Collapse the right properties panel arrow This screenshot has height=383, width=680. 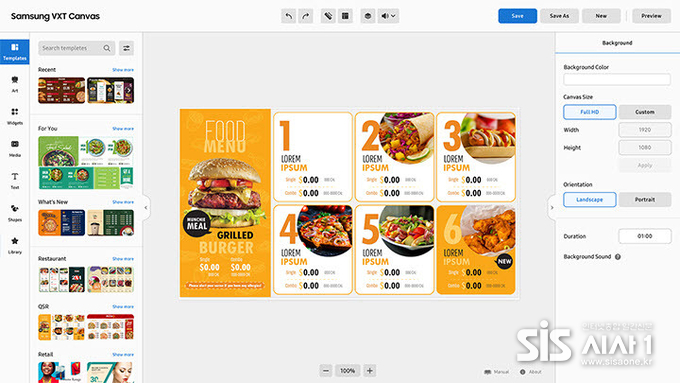(552, 208)
